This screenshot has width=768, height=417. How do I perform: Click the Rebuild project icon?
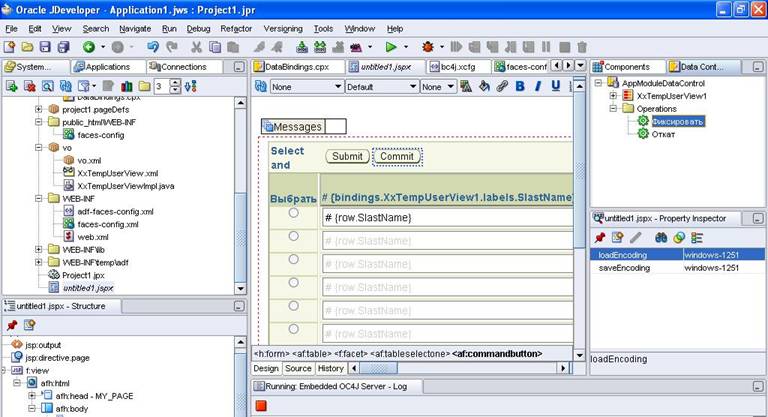click(x=320, y=47)
